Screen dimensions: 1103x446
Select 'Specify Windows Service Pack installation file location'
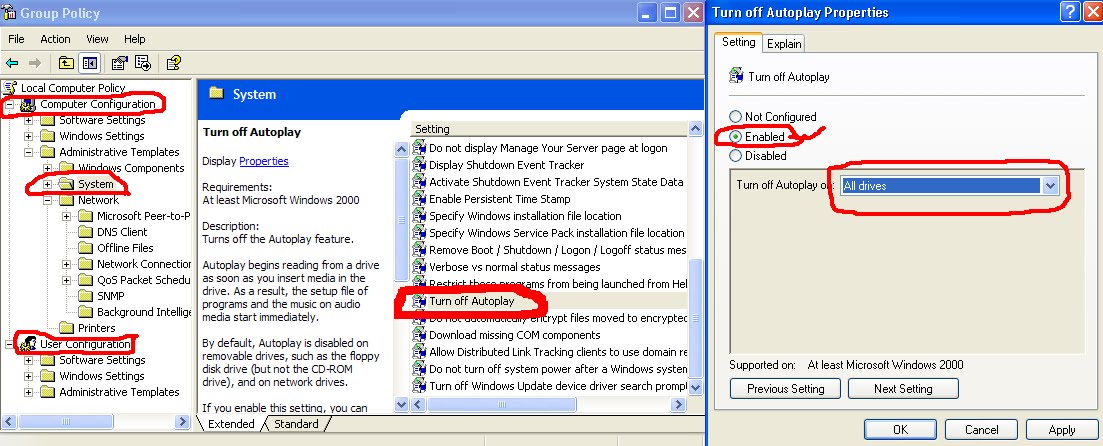pos(556,233)
